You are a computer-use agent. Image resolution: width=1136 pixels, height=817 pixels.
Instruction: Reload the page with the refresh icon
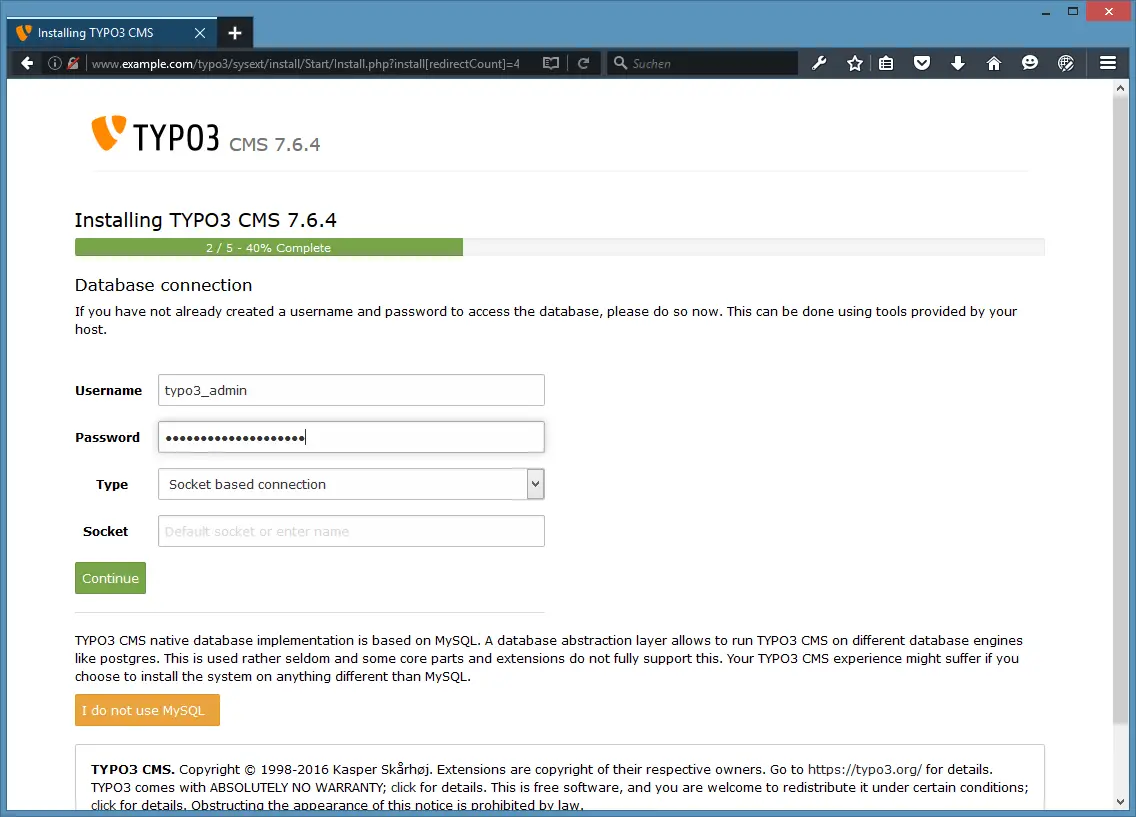click(583, 63)
